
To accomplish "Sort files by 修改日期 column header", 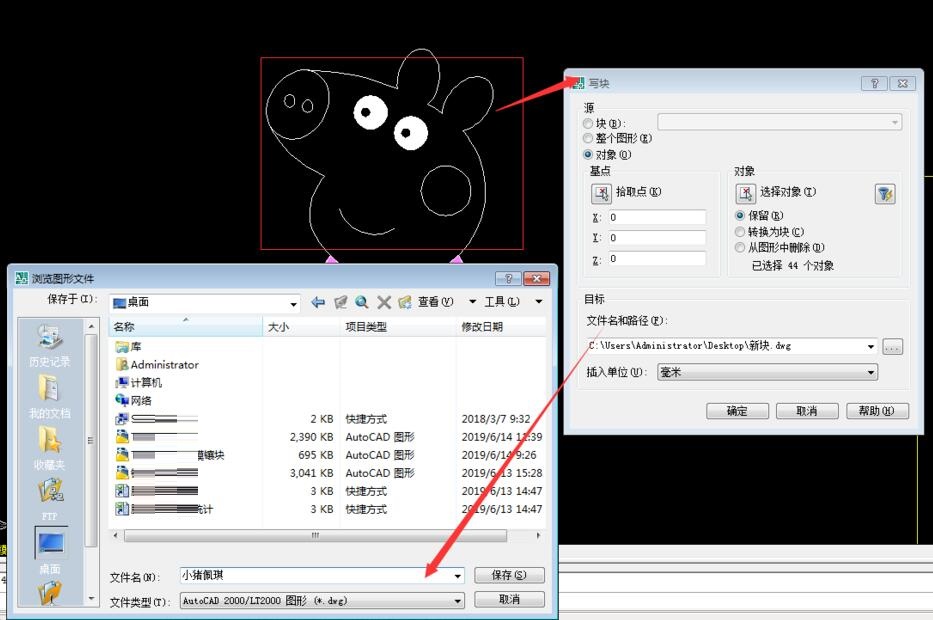I will (501, 327).
